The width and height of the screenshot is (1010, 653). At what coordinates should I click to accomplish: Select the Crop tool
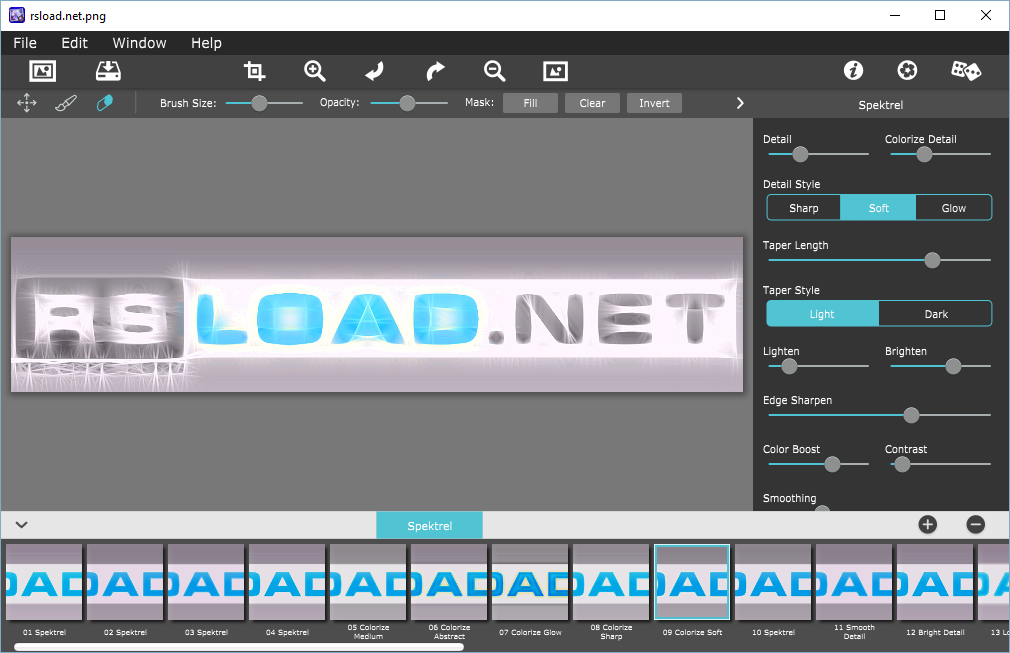click(254, 71)
